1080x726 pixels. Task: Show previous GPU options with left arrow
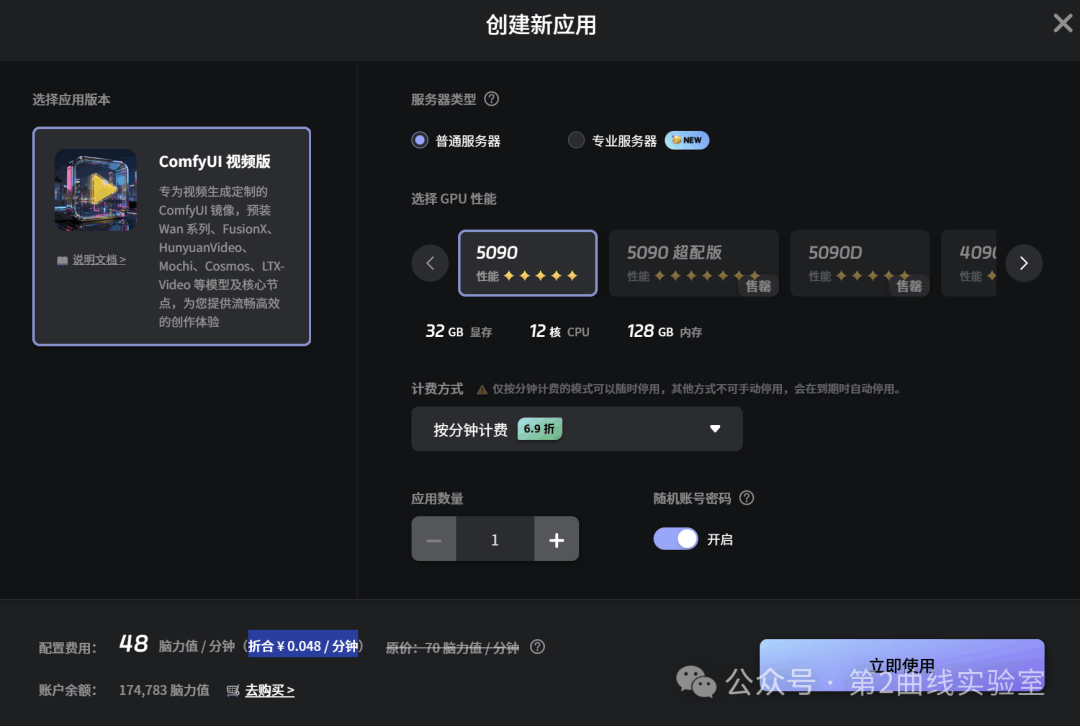click(430, 263)
